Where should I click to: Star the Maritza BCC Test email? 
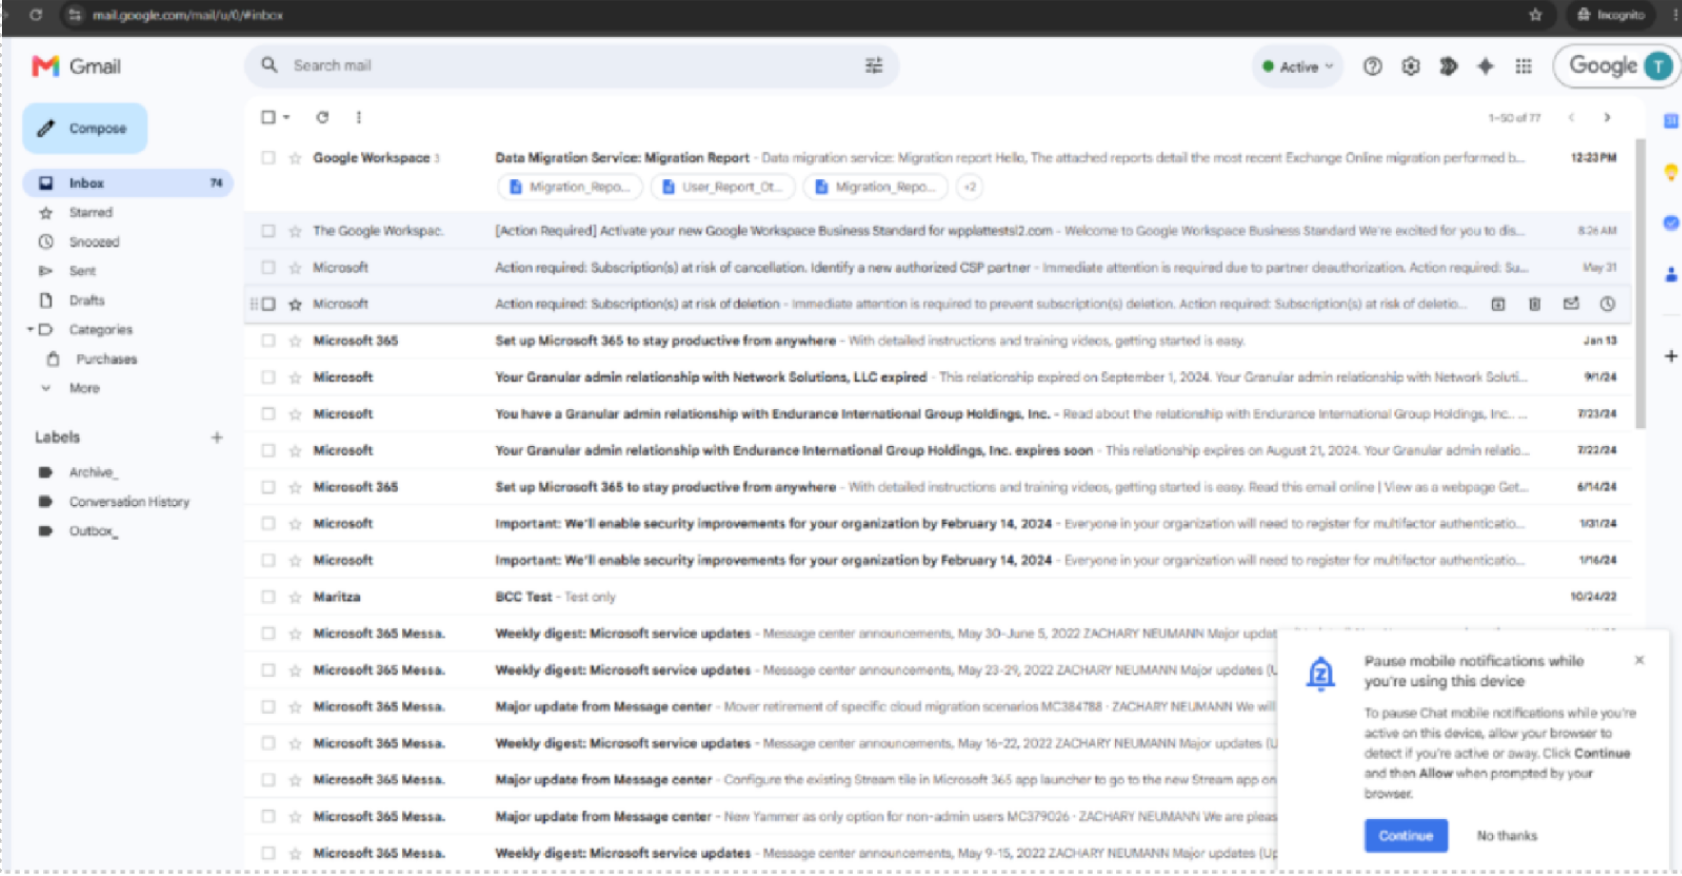(x=295, y=597)
